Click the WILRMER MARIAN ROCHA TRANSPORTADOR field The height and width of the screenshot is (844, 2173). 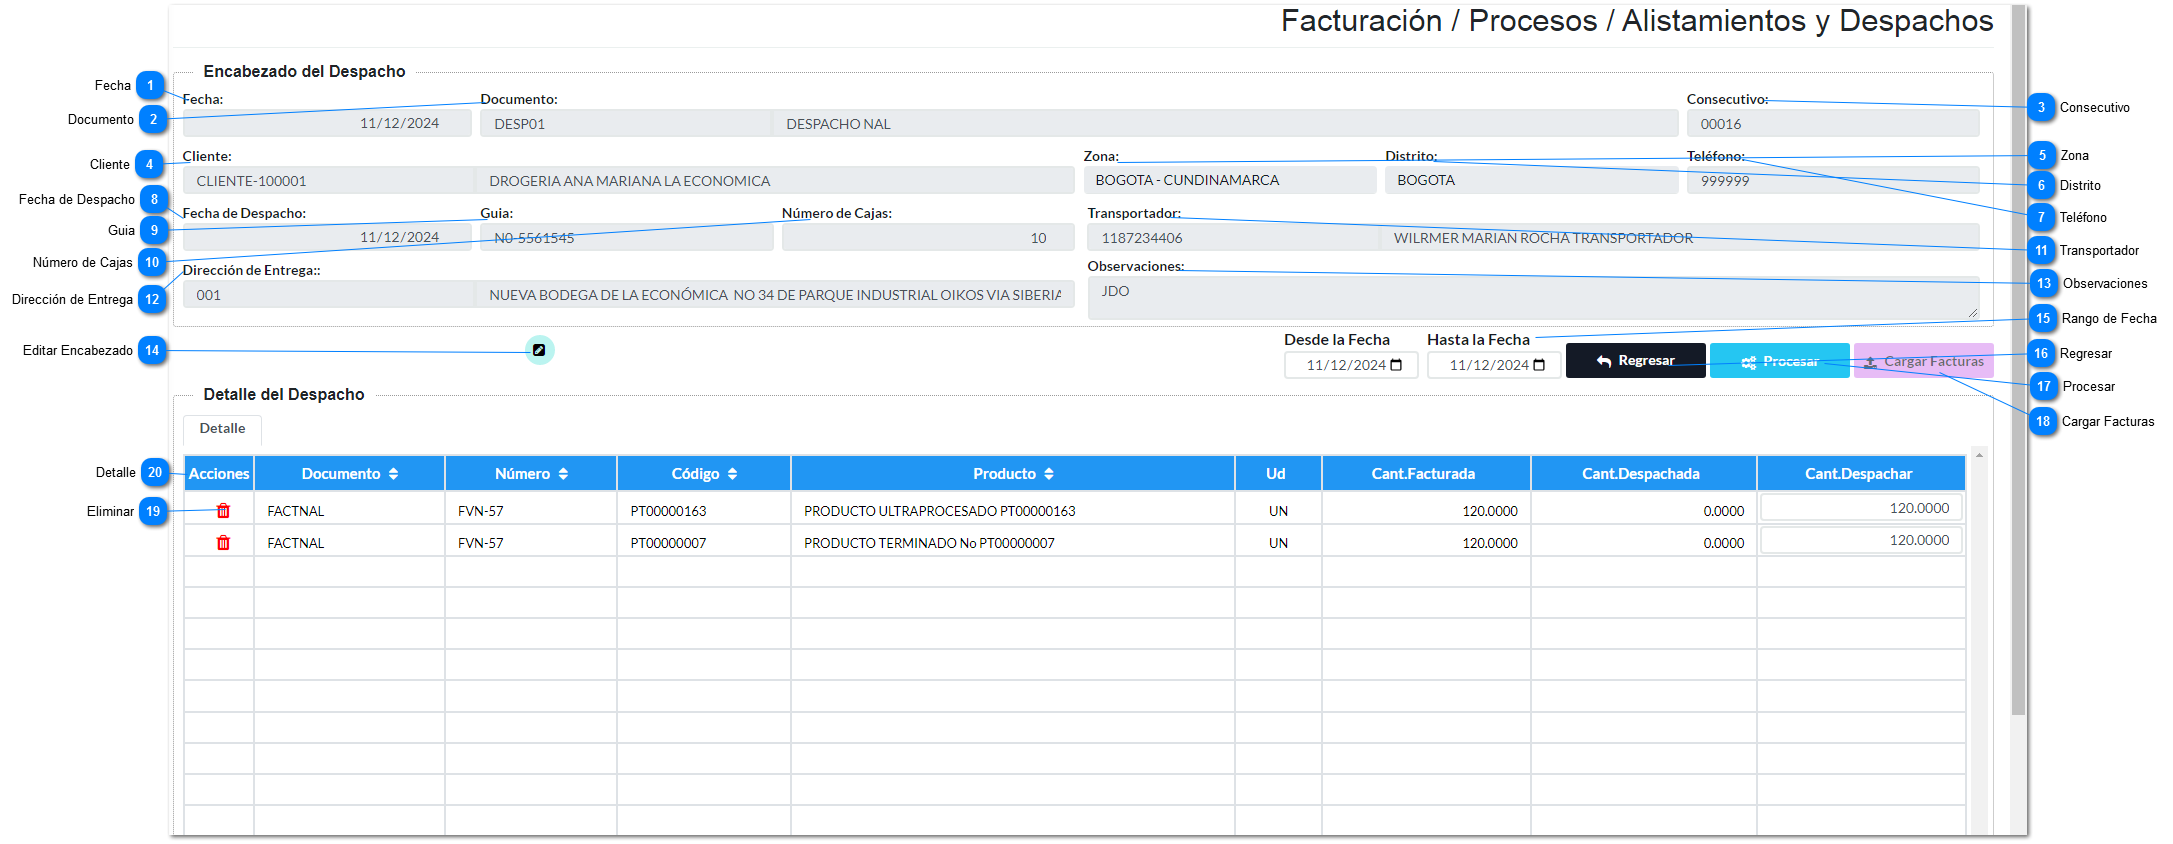(1680, 238)
